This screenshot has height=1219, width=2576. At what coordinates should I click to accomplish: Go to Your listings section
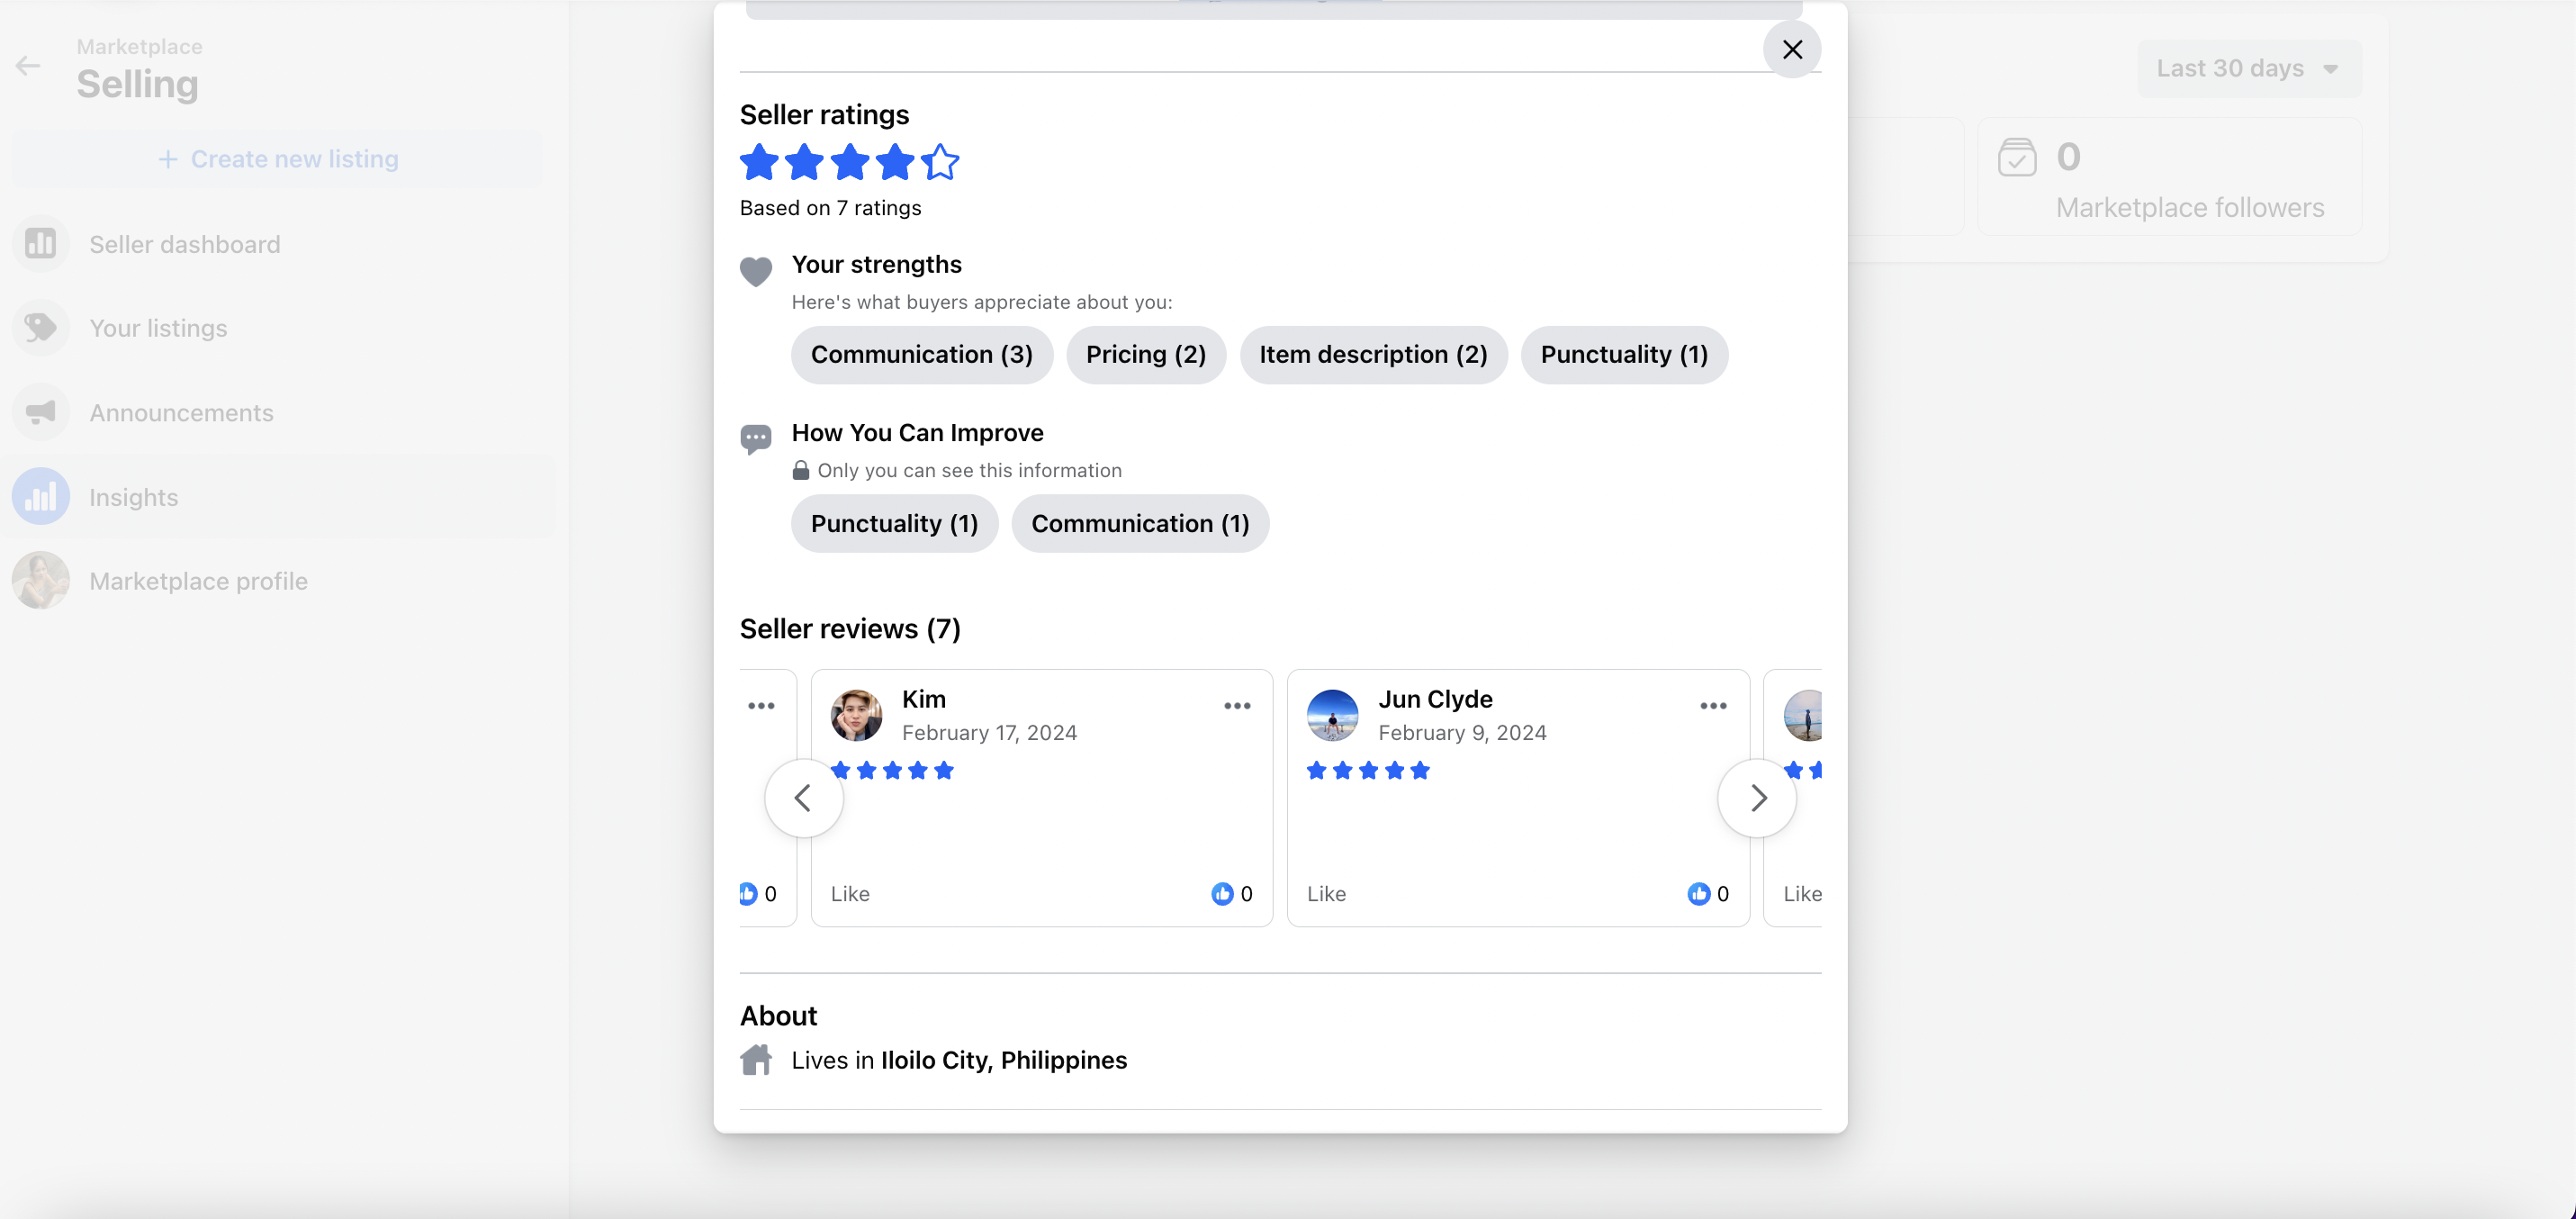pos(158,328)
